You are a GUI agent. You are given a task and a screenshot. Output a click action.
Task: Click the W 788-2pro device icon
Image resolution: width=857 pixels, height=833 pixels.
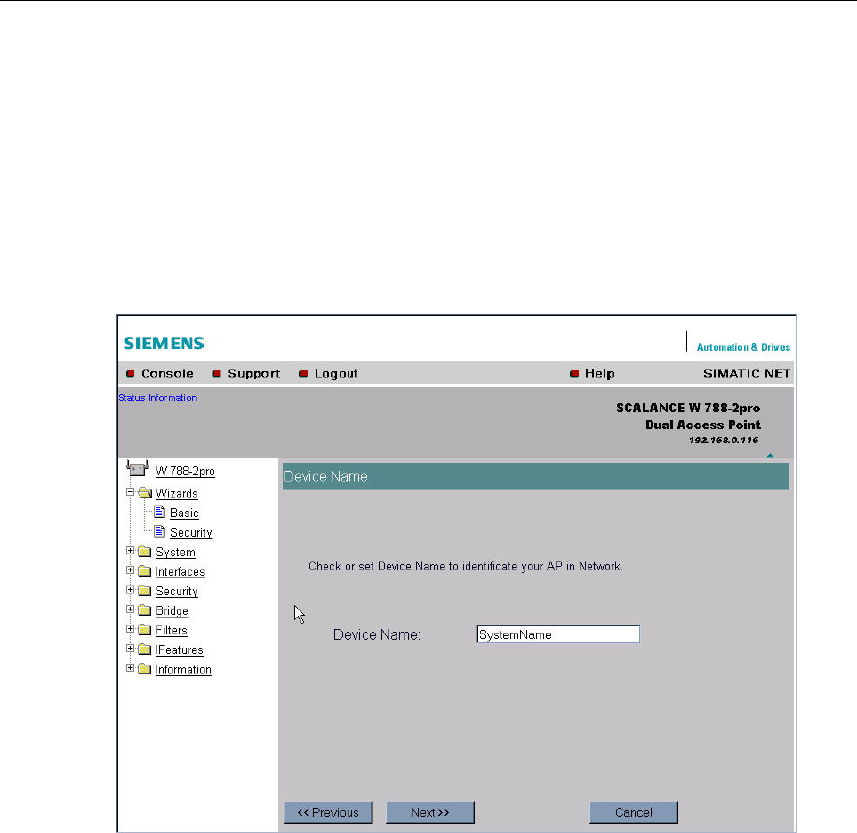pyautogui.click(x=137, y=468)
